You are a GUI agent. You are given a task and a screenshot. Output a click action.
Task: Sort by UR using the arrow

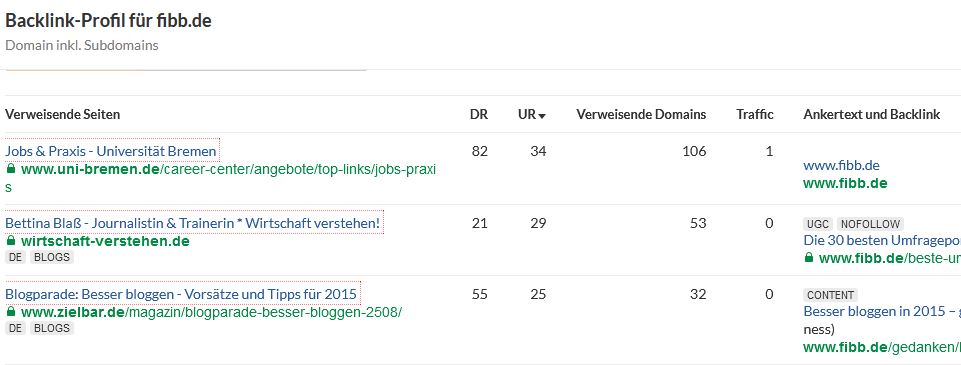(542, 115)
